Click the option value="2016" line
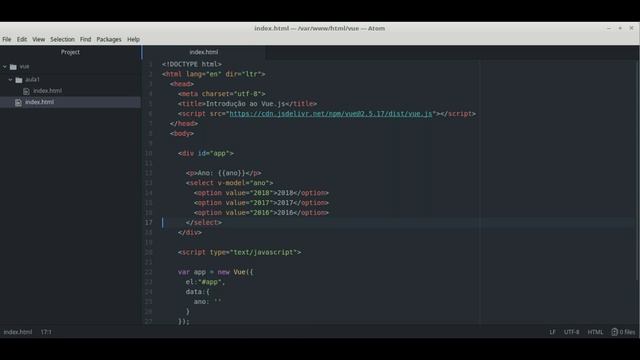The width and height of the screenshot is (640, 360). (x=261, y=213)
